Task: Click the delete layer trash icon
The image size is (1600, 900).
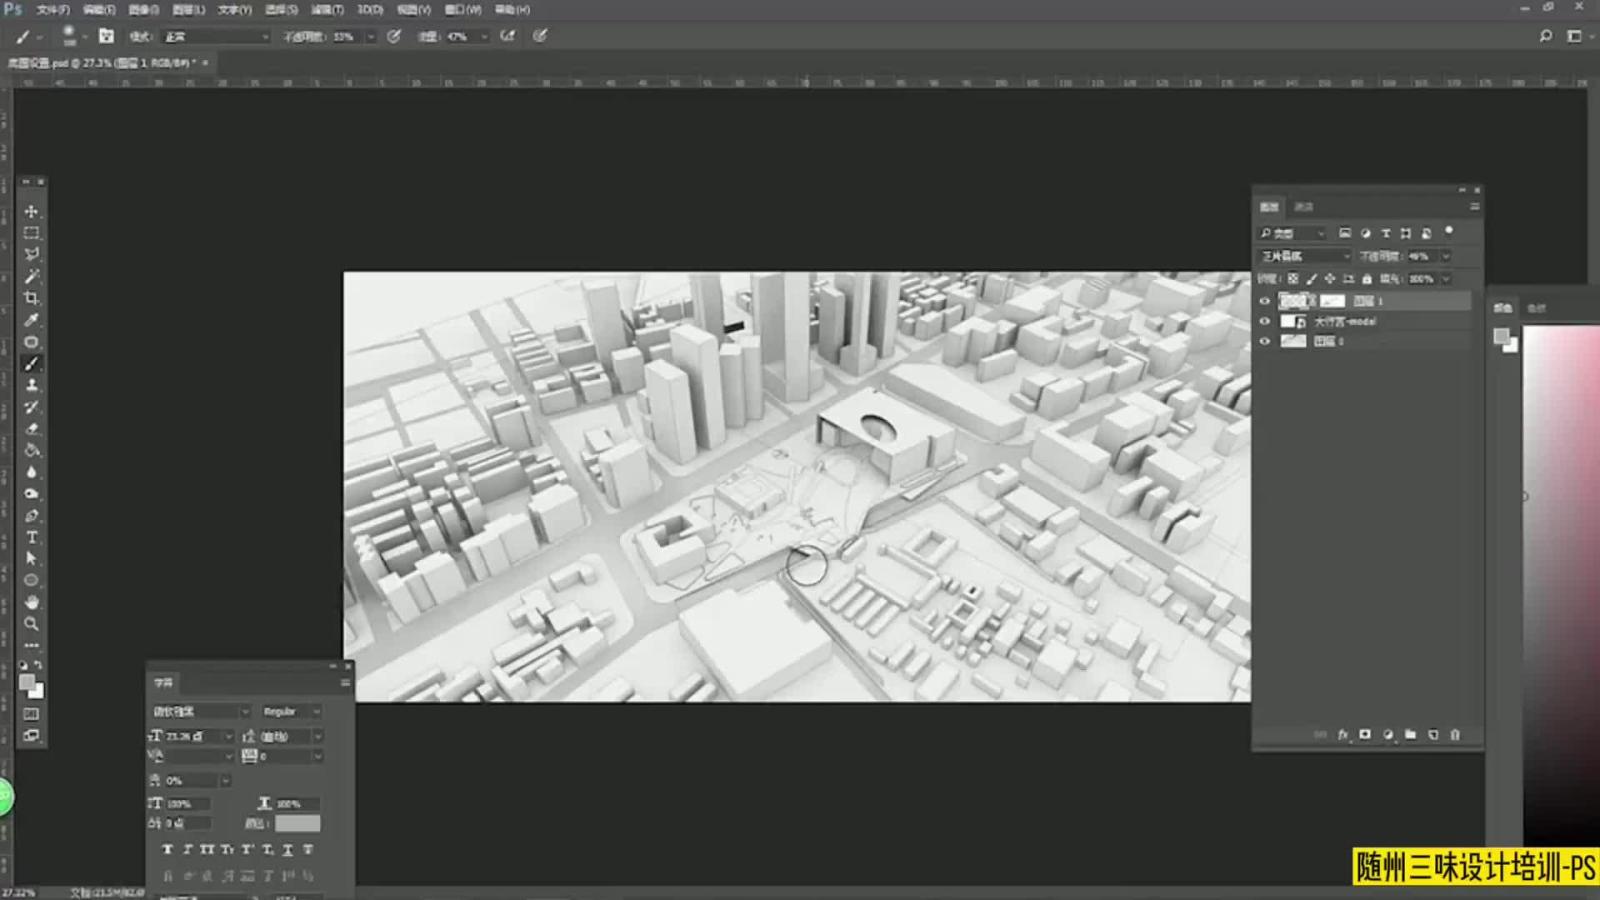Action: tap(1455, 735)
